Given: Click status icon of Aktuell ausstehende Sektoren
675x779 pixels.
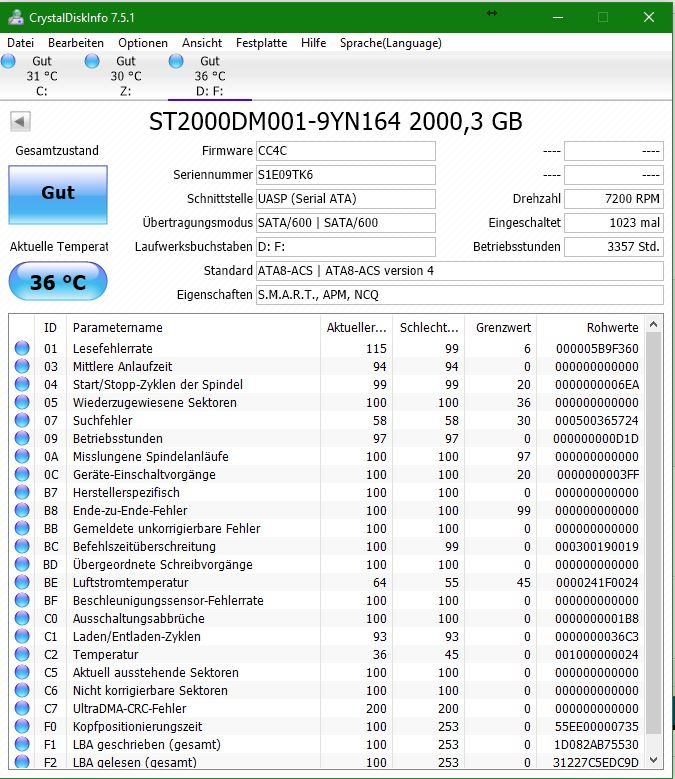Looking at the screenshot, I should pos(22,672).
